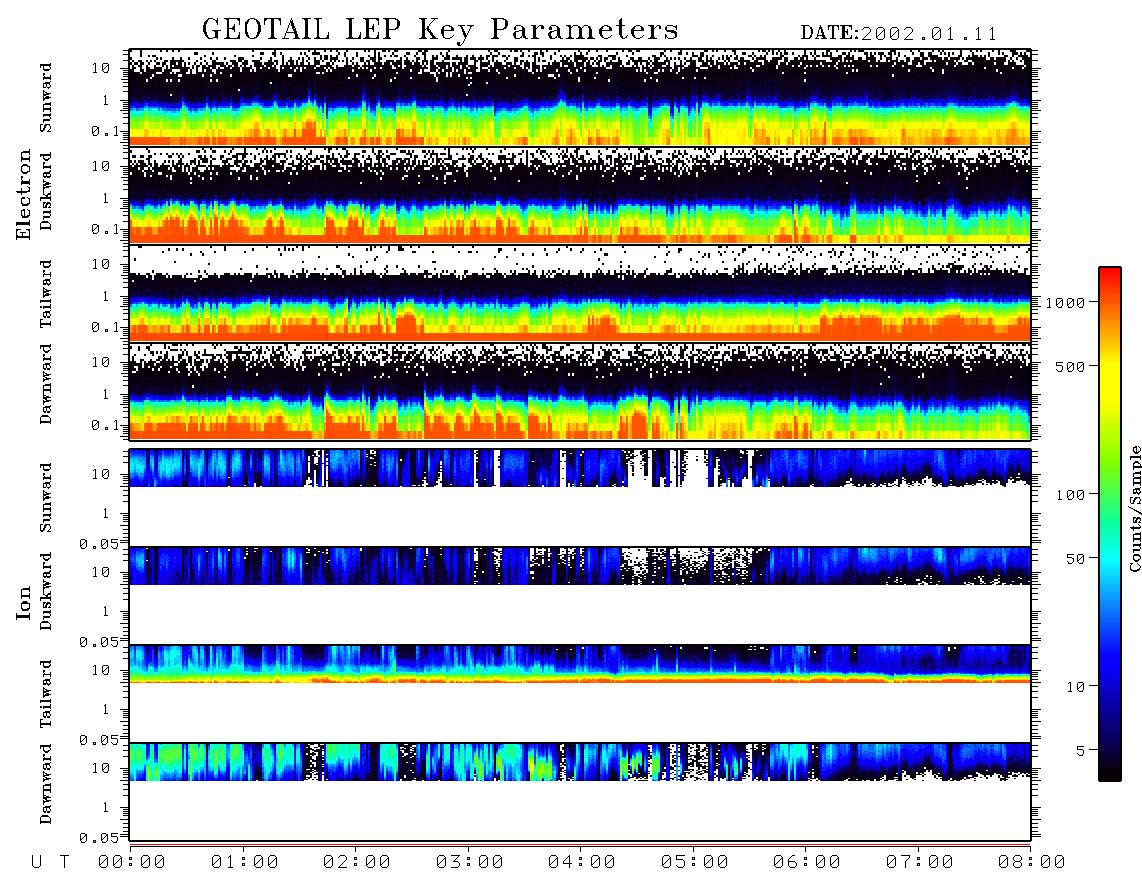Click the Electron group label

(x=24, y=194)
